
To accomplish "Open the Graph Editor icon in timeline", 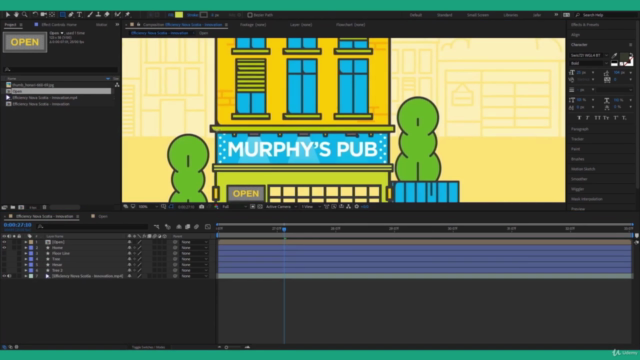I will [x=208, y=227].
